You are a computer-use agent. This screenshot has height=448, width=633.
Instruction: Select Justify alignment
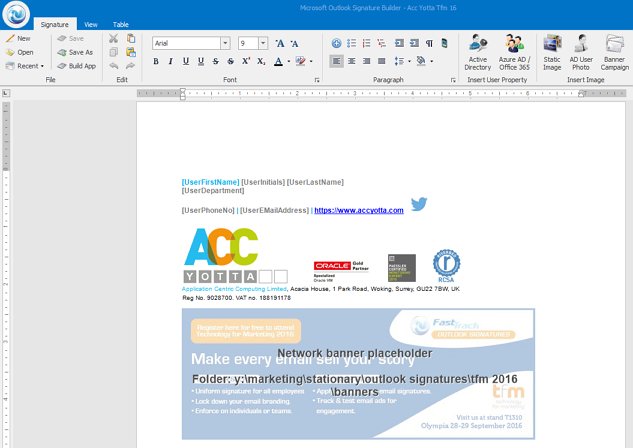381,61
